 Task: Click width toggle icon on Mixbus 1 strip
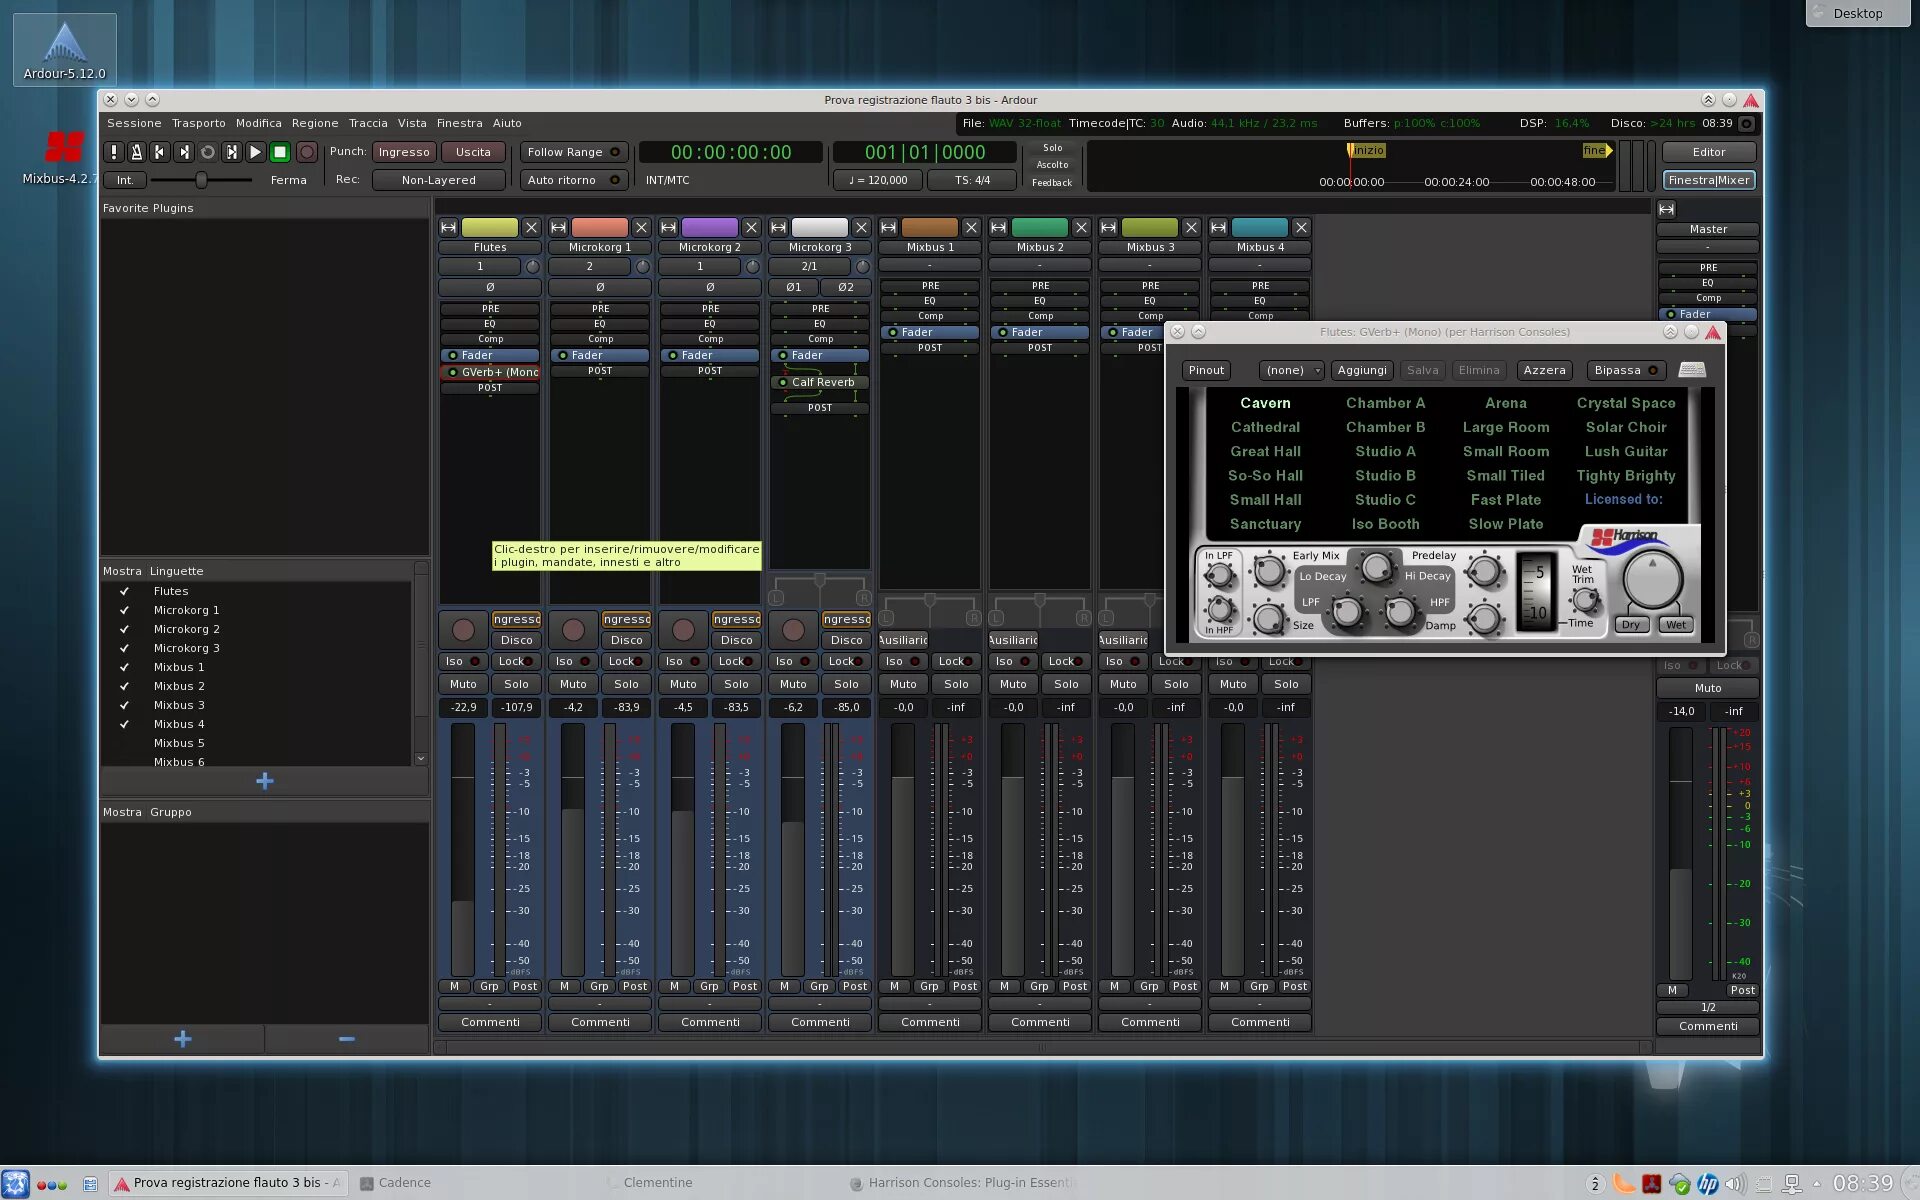tap(889, 228)
